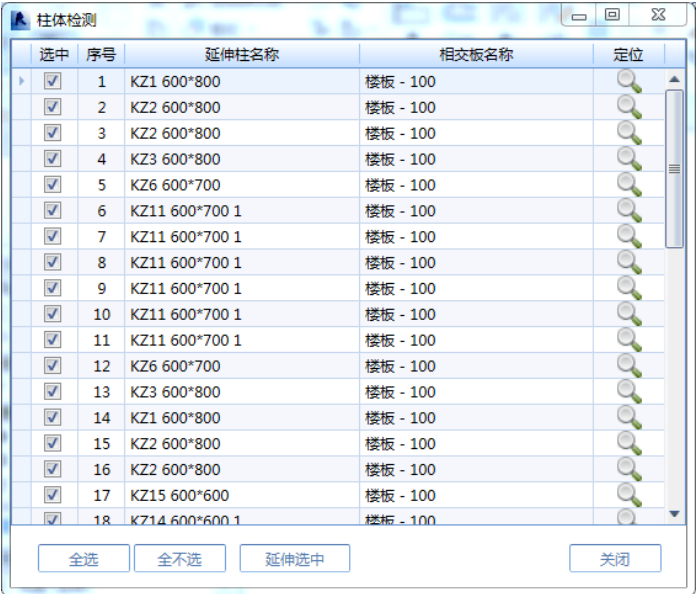Toggle checkbox of row 13 KZ3 600*800
Screen dimensions: 696x594
point(52,391)
